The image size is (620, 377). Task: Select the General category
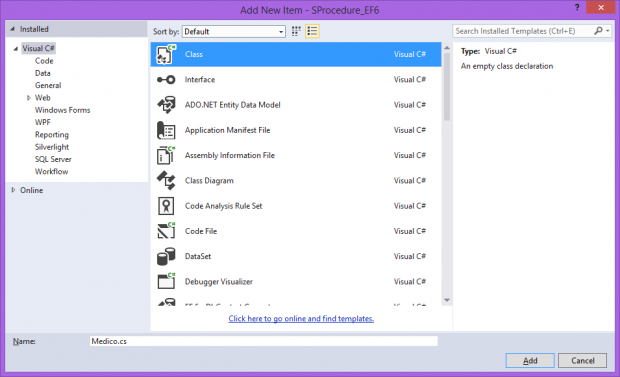click(48, 85)
